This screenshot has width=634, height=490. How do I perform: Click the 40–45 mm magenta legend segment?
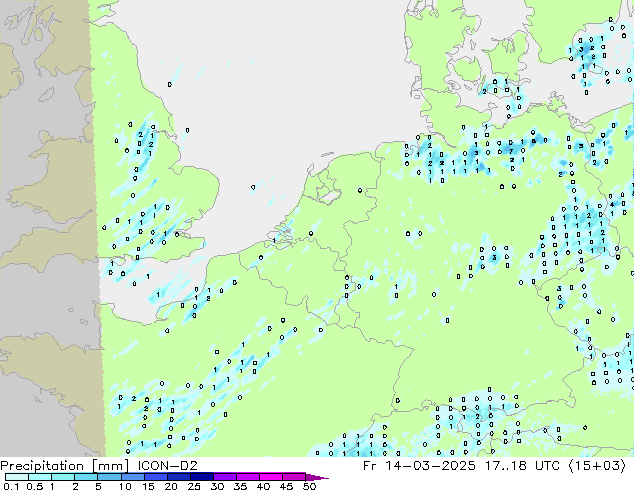(x=271, y=477)
